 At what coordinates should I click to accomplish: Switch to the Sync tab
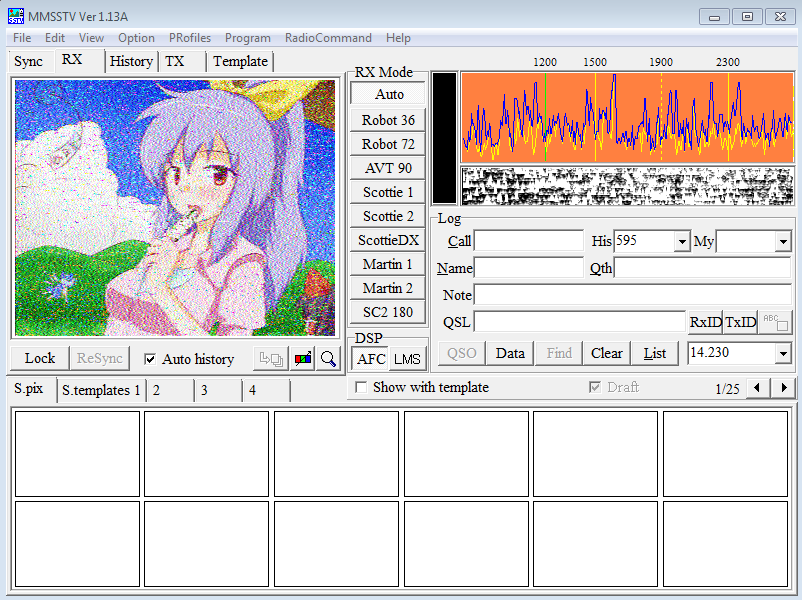pyautogui.click(x=29, y=61)
